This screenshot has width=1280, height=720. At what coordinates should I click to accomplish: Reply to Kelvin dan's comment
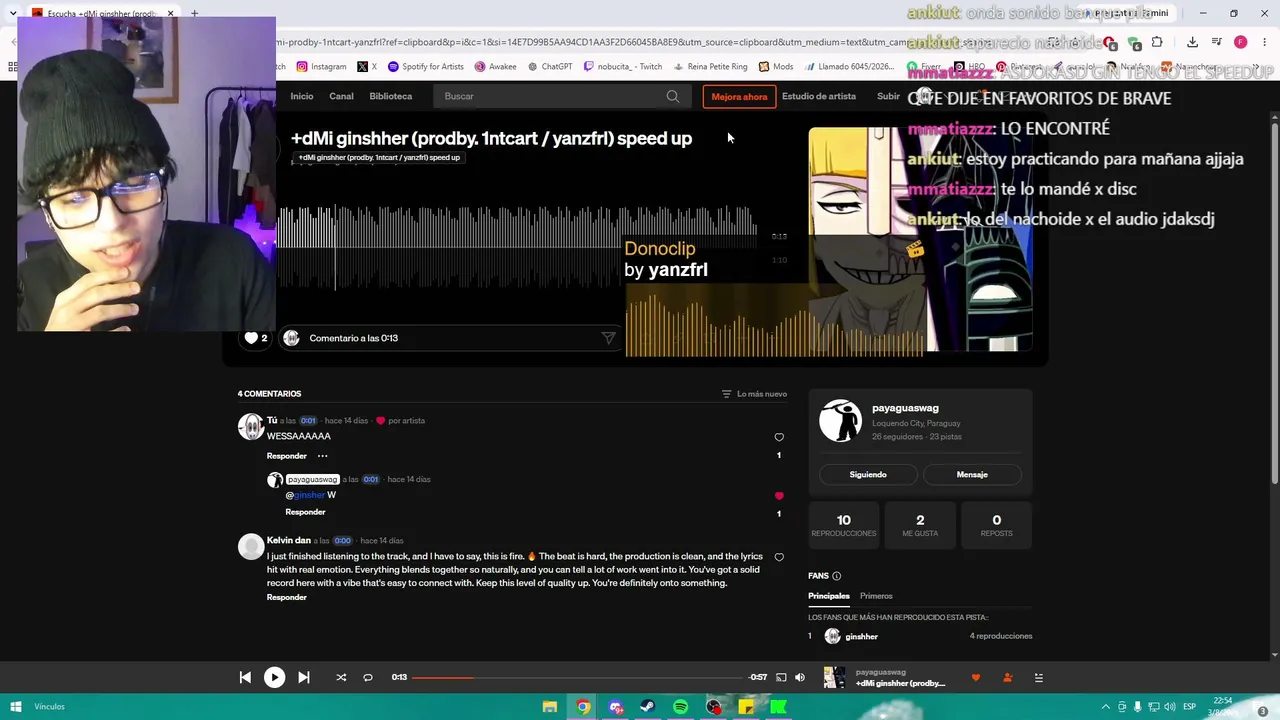(x=287, y=597)
